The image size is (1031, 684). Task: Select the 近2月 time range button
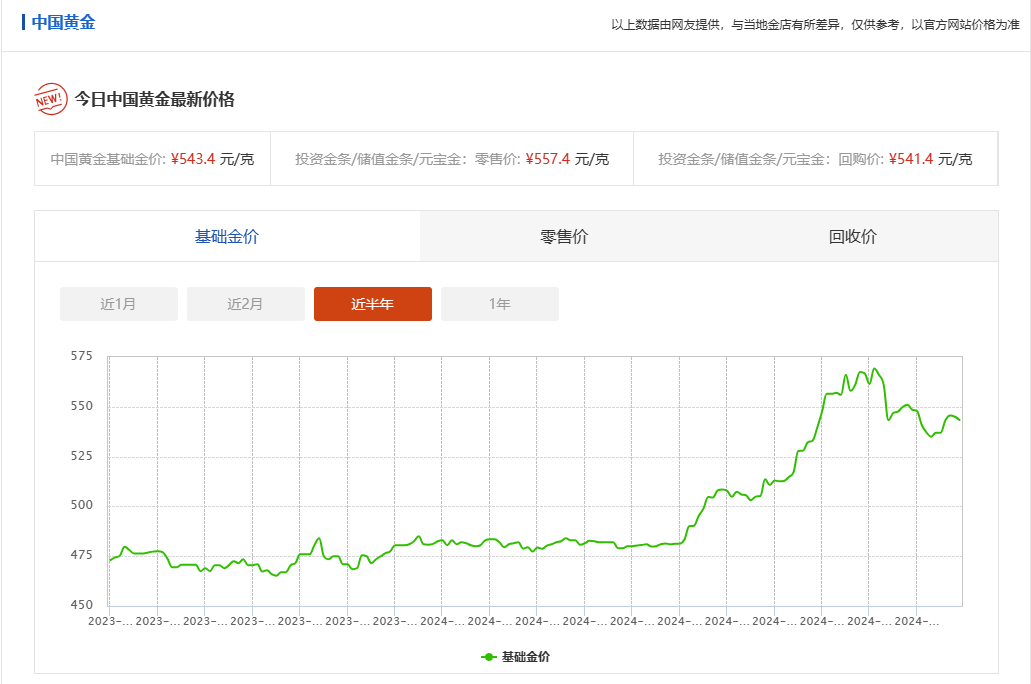246,304
